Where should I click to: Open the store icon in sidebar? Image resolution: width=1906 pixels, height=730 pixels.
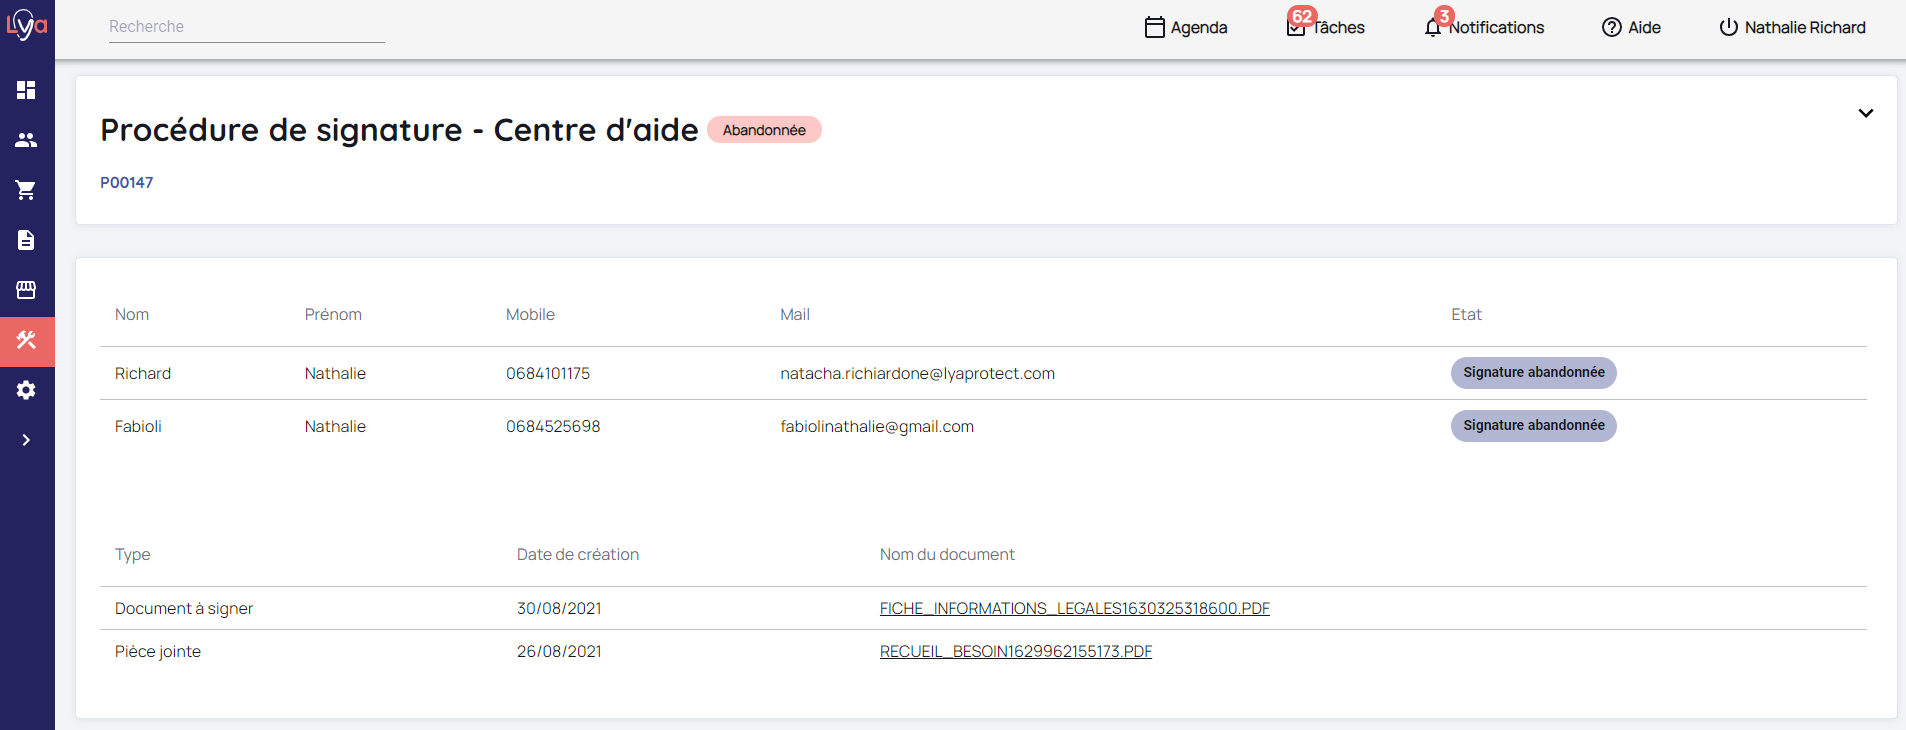coord(26,290)
